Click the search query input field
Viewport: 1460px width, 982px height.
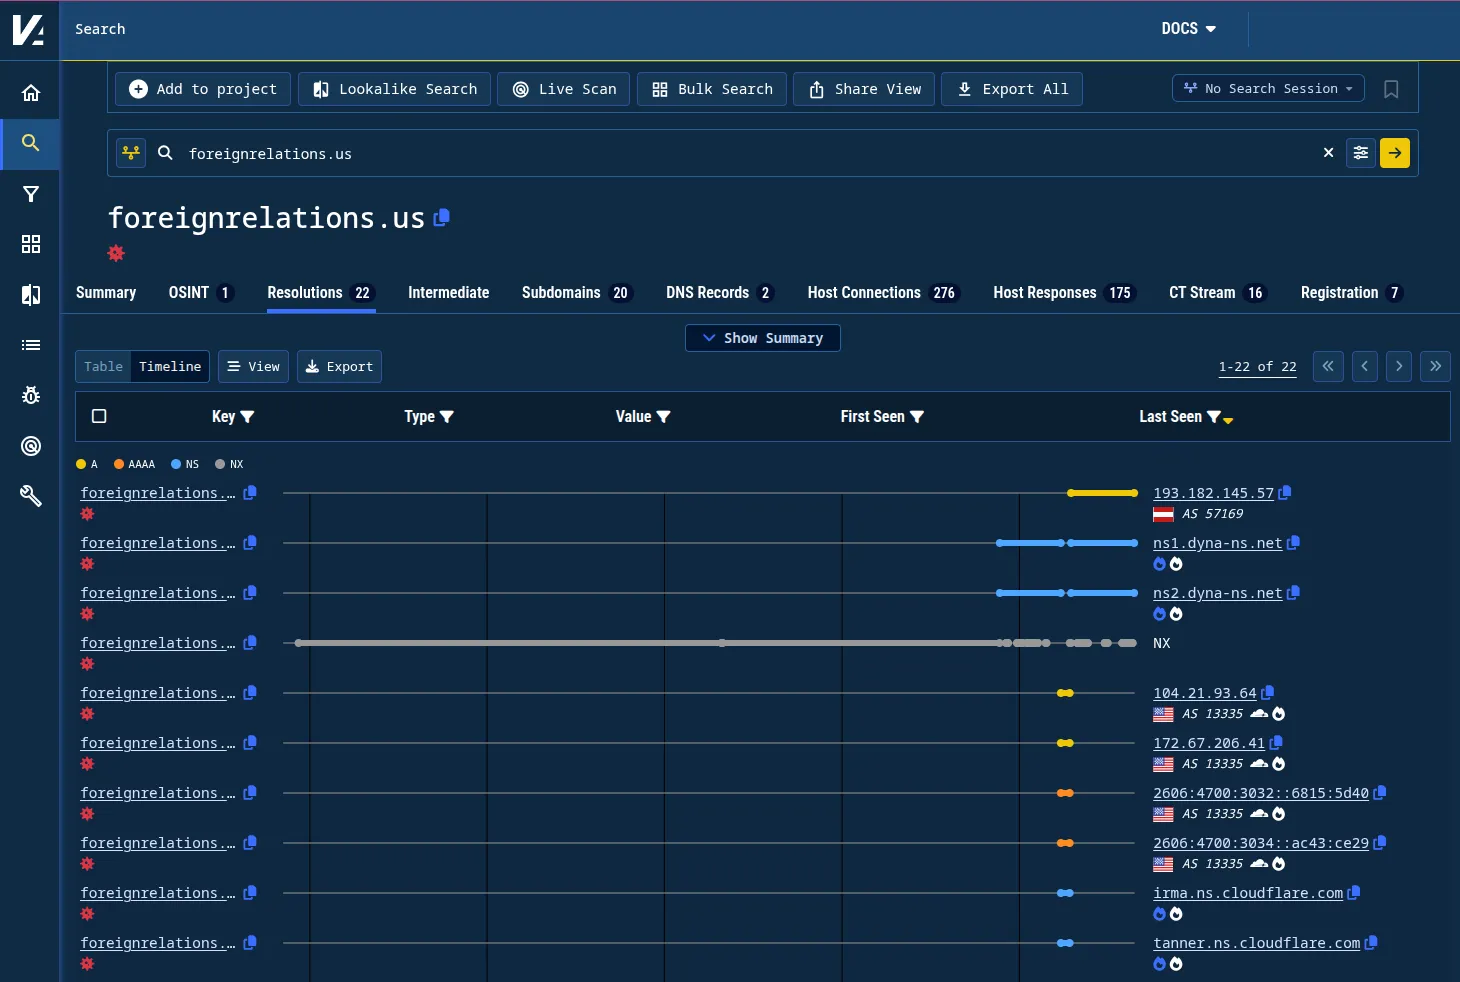[x=750, y=153]
